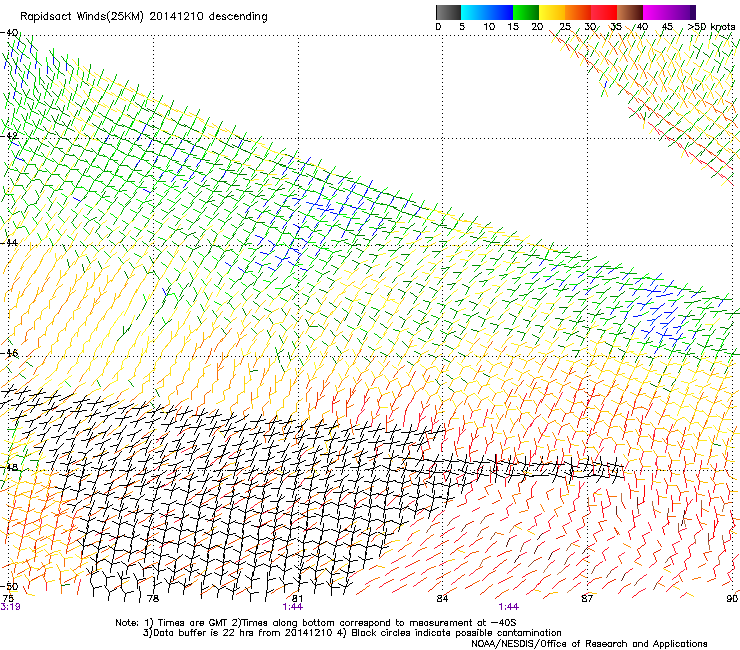Click the cyan 5-10 knots legend swatch
740x650 pixels.
[474, 12]
